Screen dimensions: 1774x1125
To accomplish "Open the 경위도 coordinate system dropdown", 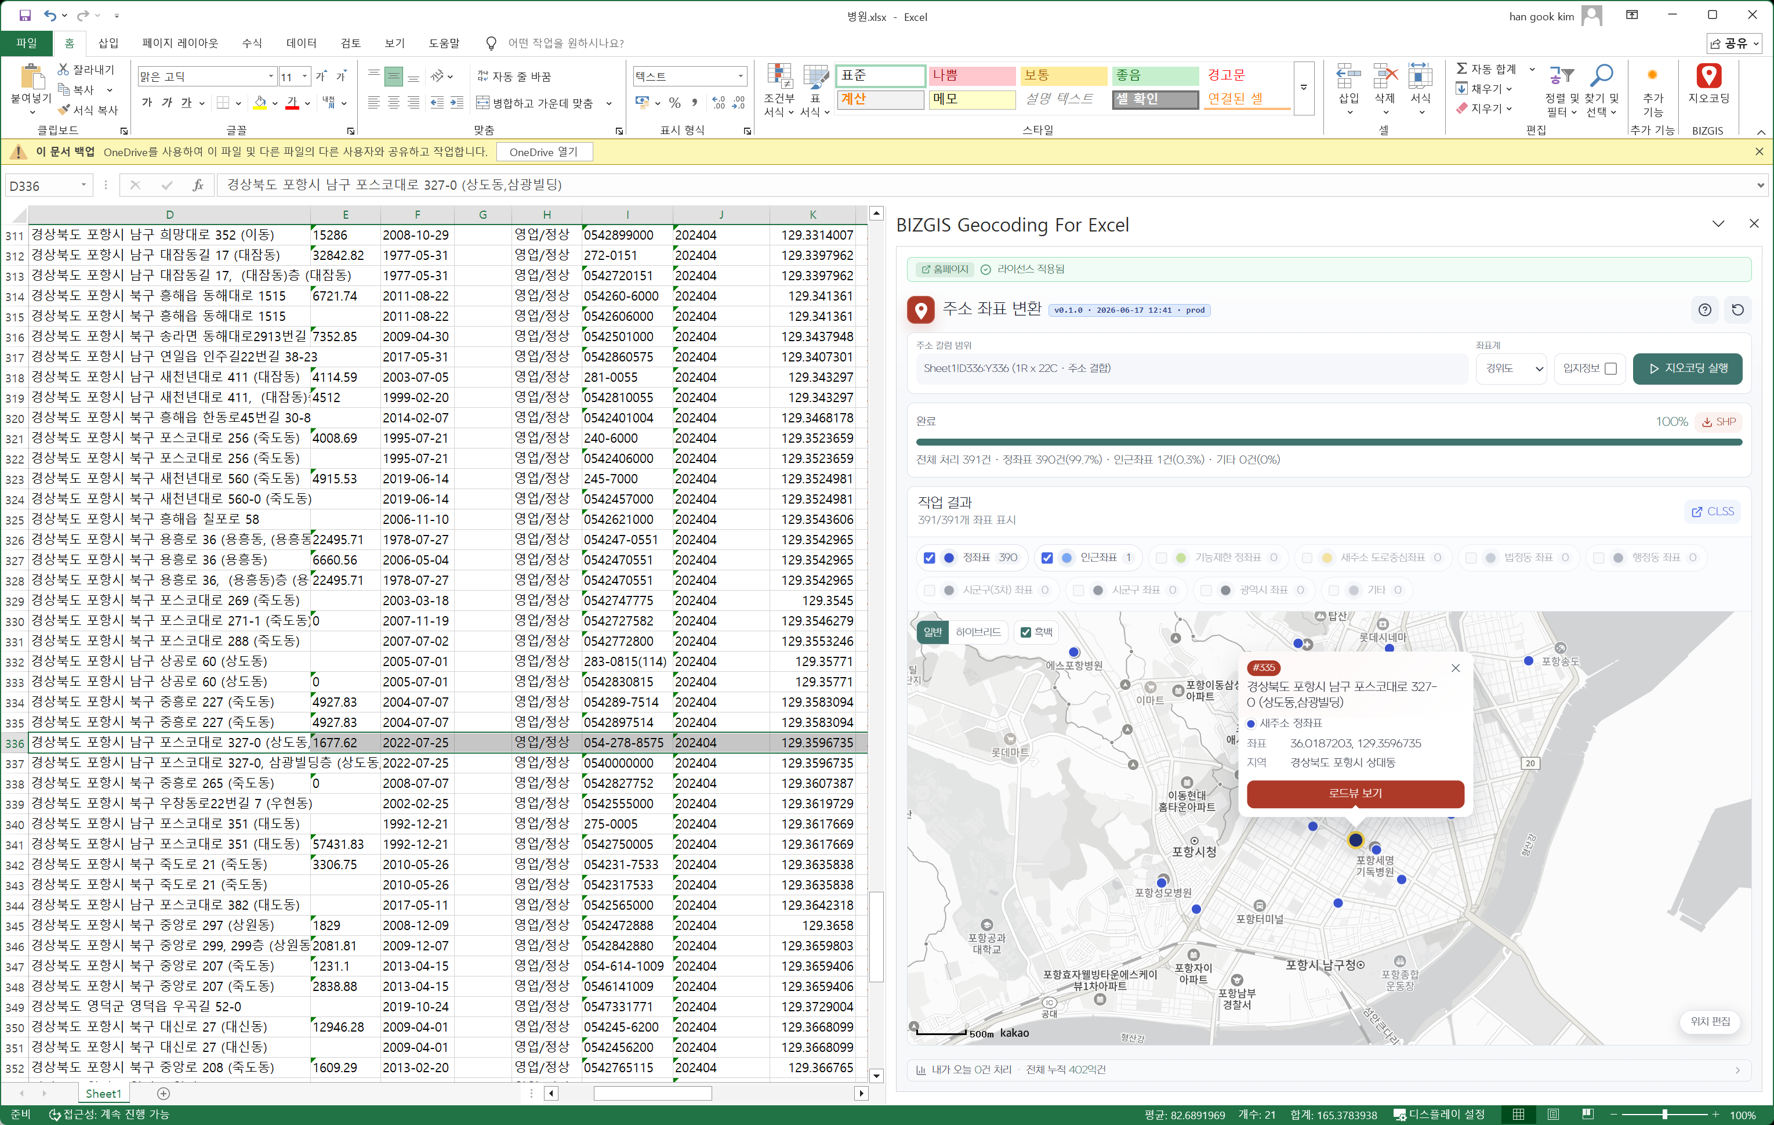I will 1512,369.
